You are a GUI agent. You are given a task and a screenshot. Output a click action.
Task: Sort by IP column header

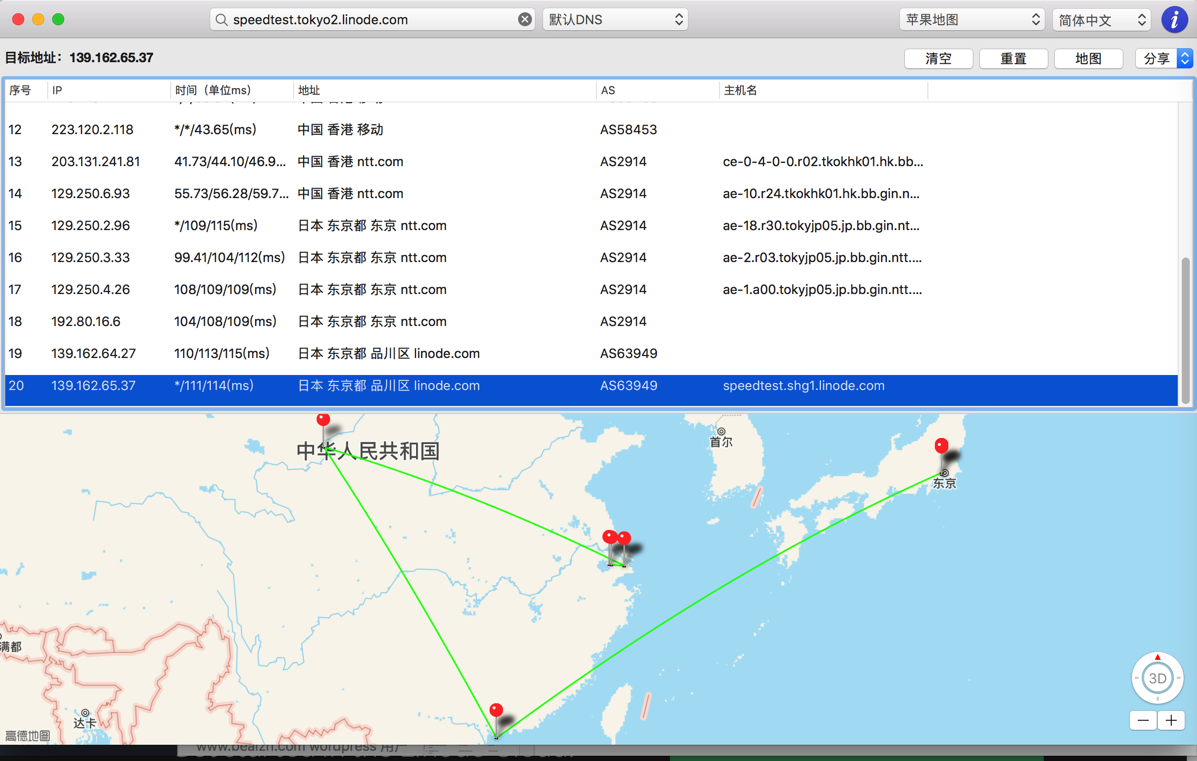[x=108, y=90]
